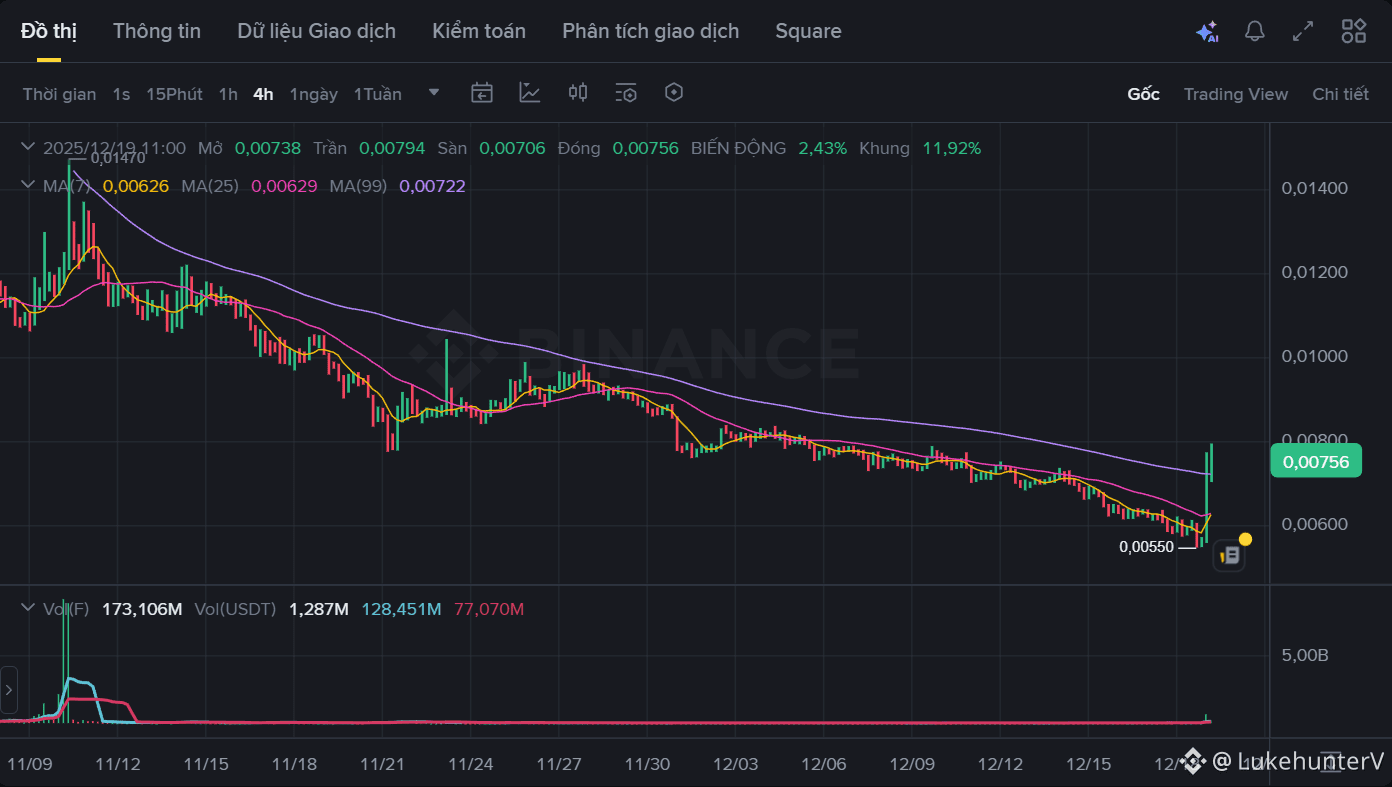
Task: Collapse the MA(7) indicator row chevron
Action: [x=27, y=186]
